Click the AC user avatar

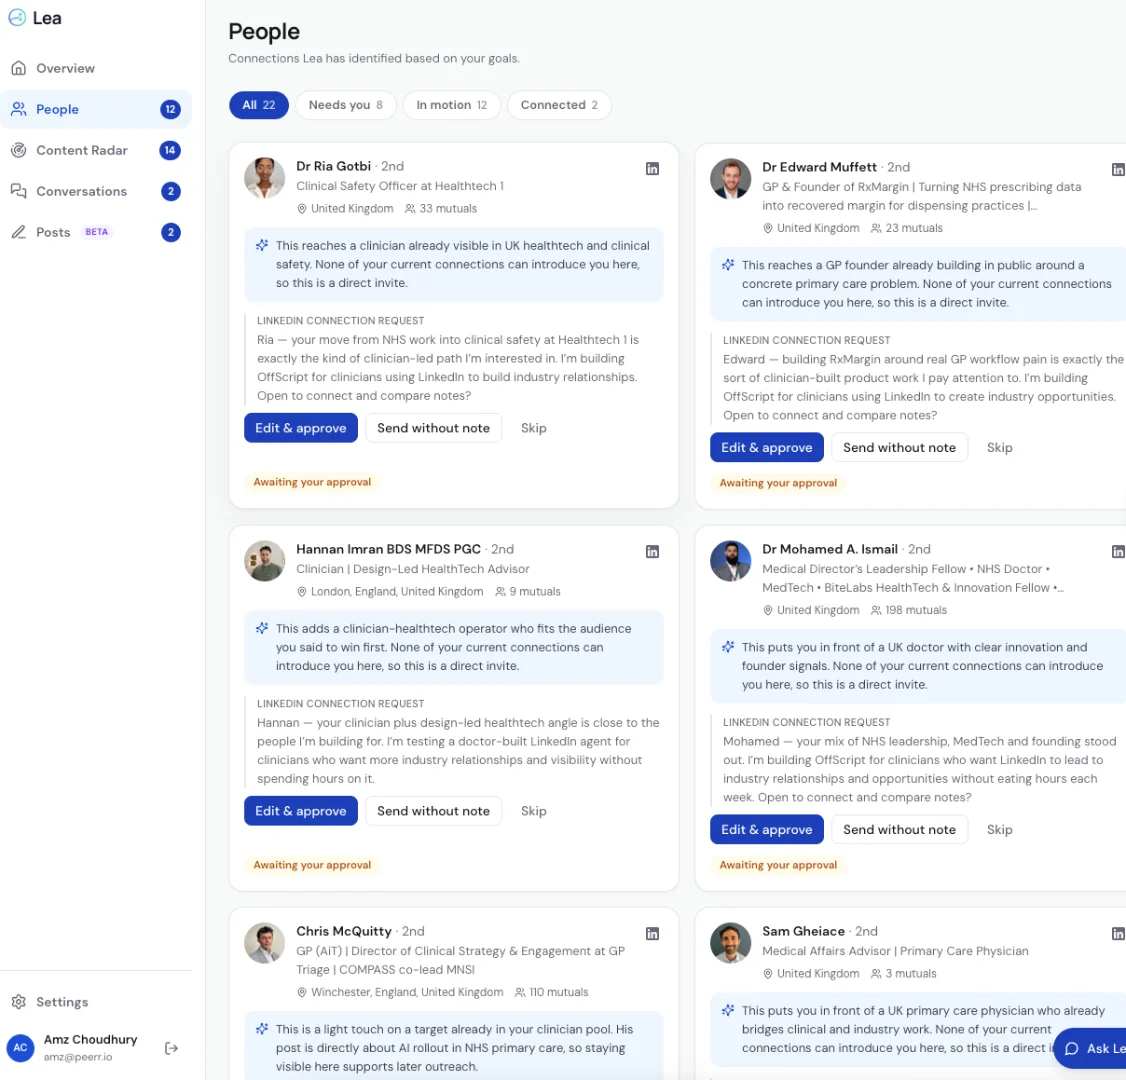click(20, 1048)
